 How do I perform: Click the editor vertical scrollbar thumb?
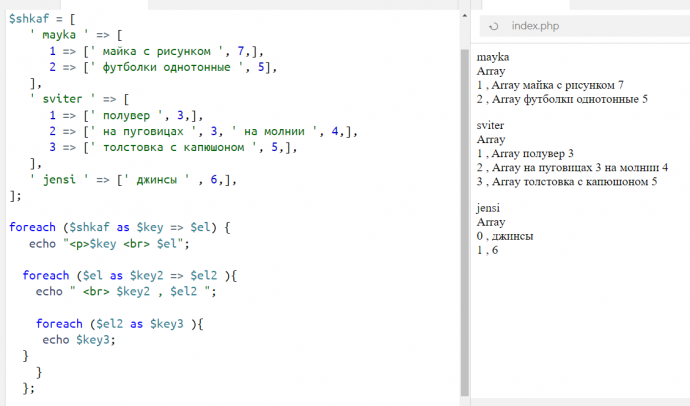click(x=465, y=222)
